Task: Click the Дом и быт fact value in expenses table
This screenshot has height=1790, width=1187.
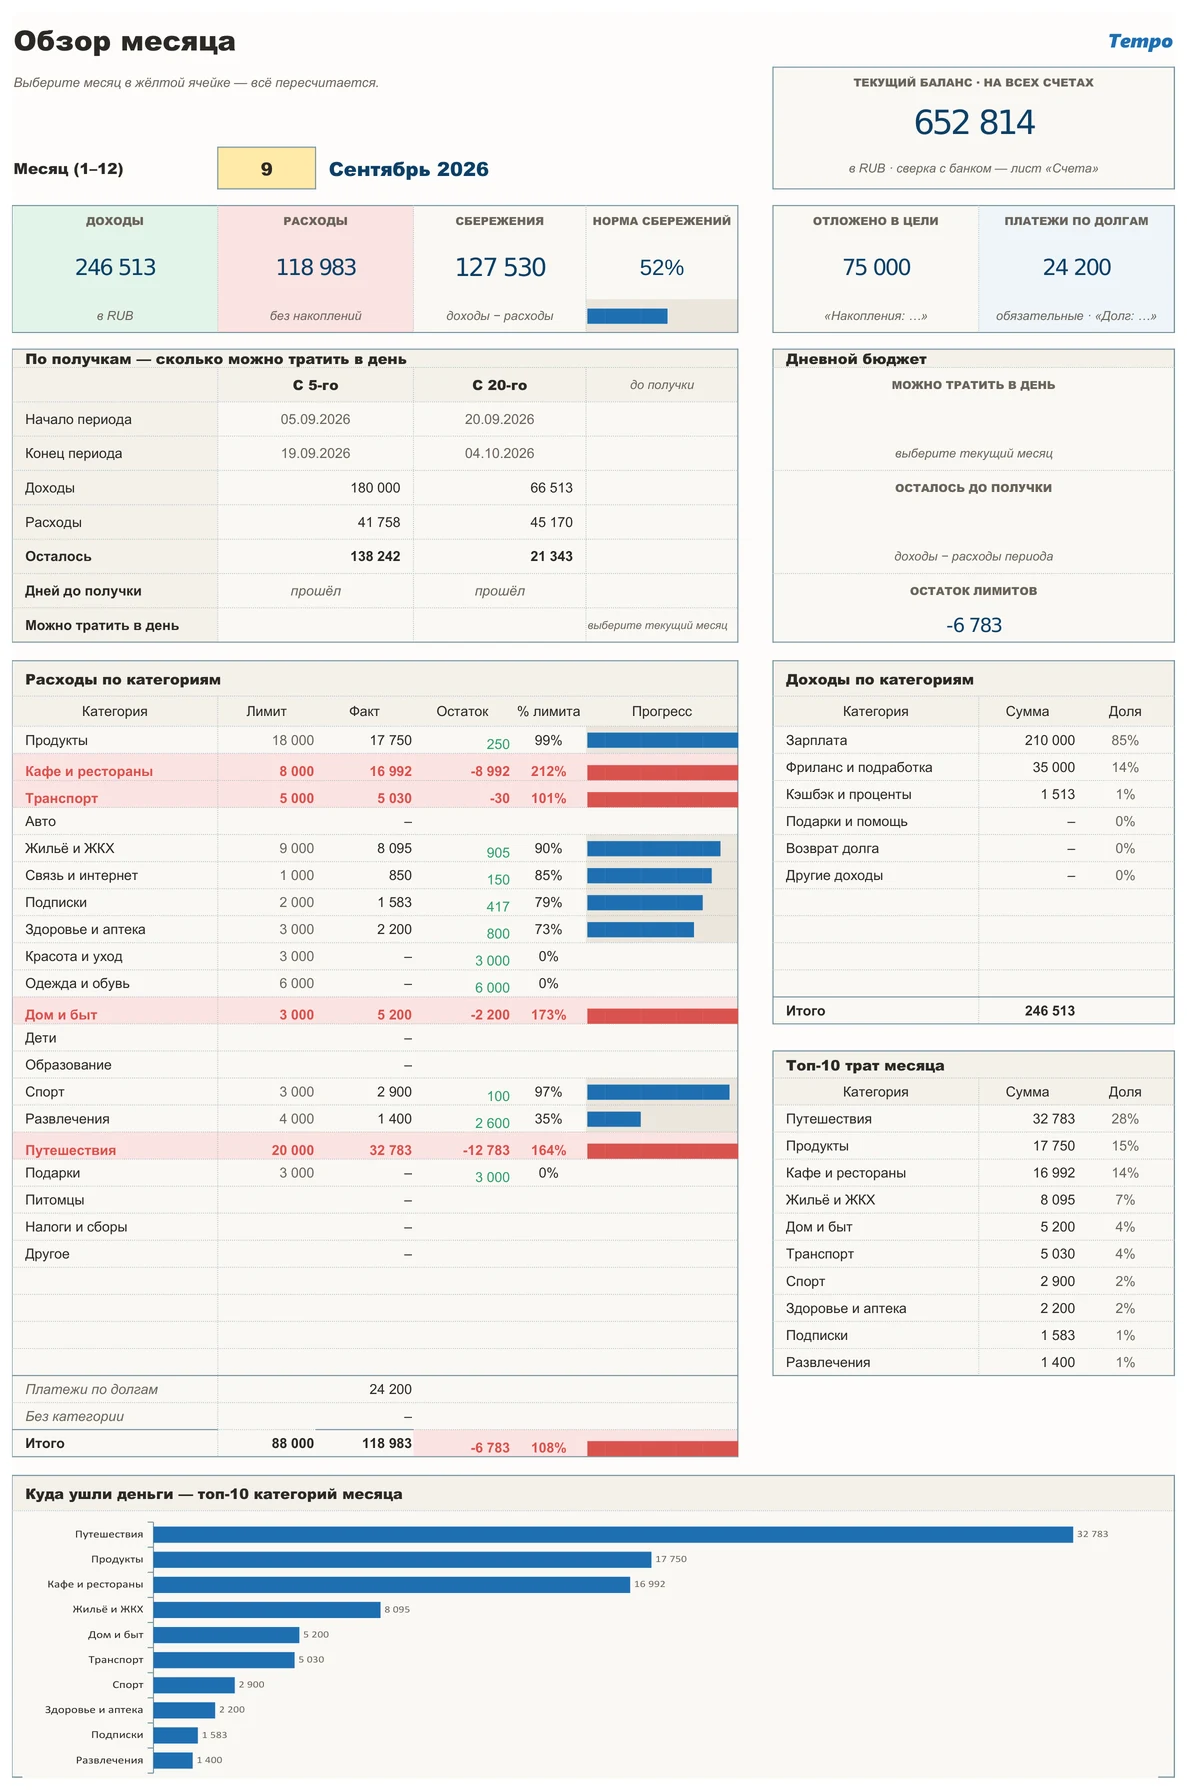Action: click(x=394, y=1014)
